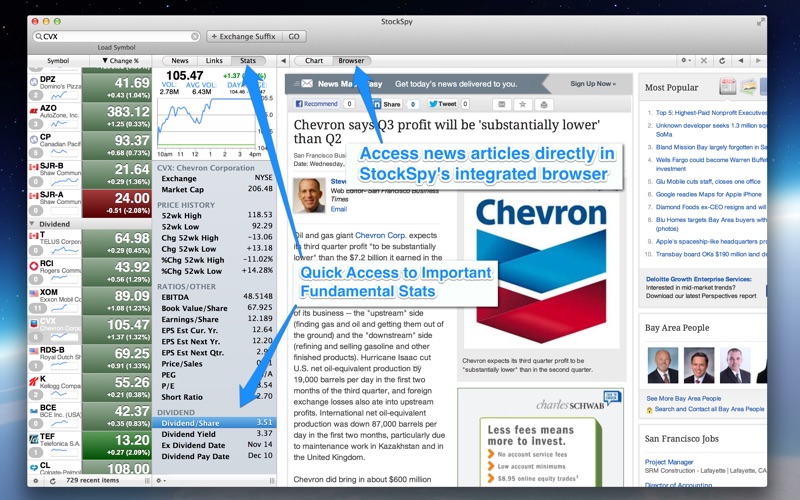Refresh the watchlist quotes
This screenshot has width=800, height=500.
52,481
